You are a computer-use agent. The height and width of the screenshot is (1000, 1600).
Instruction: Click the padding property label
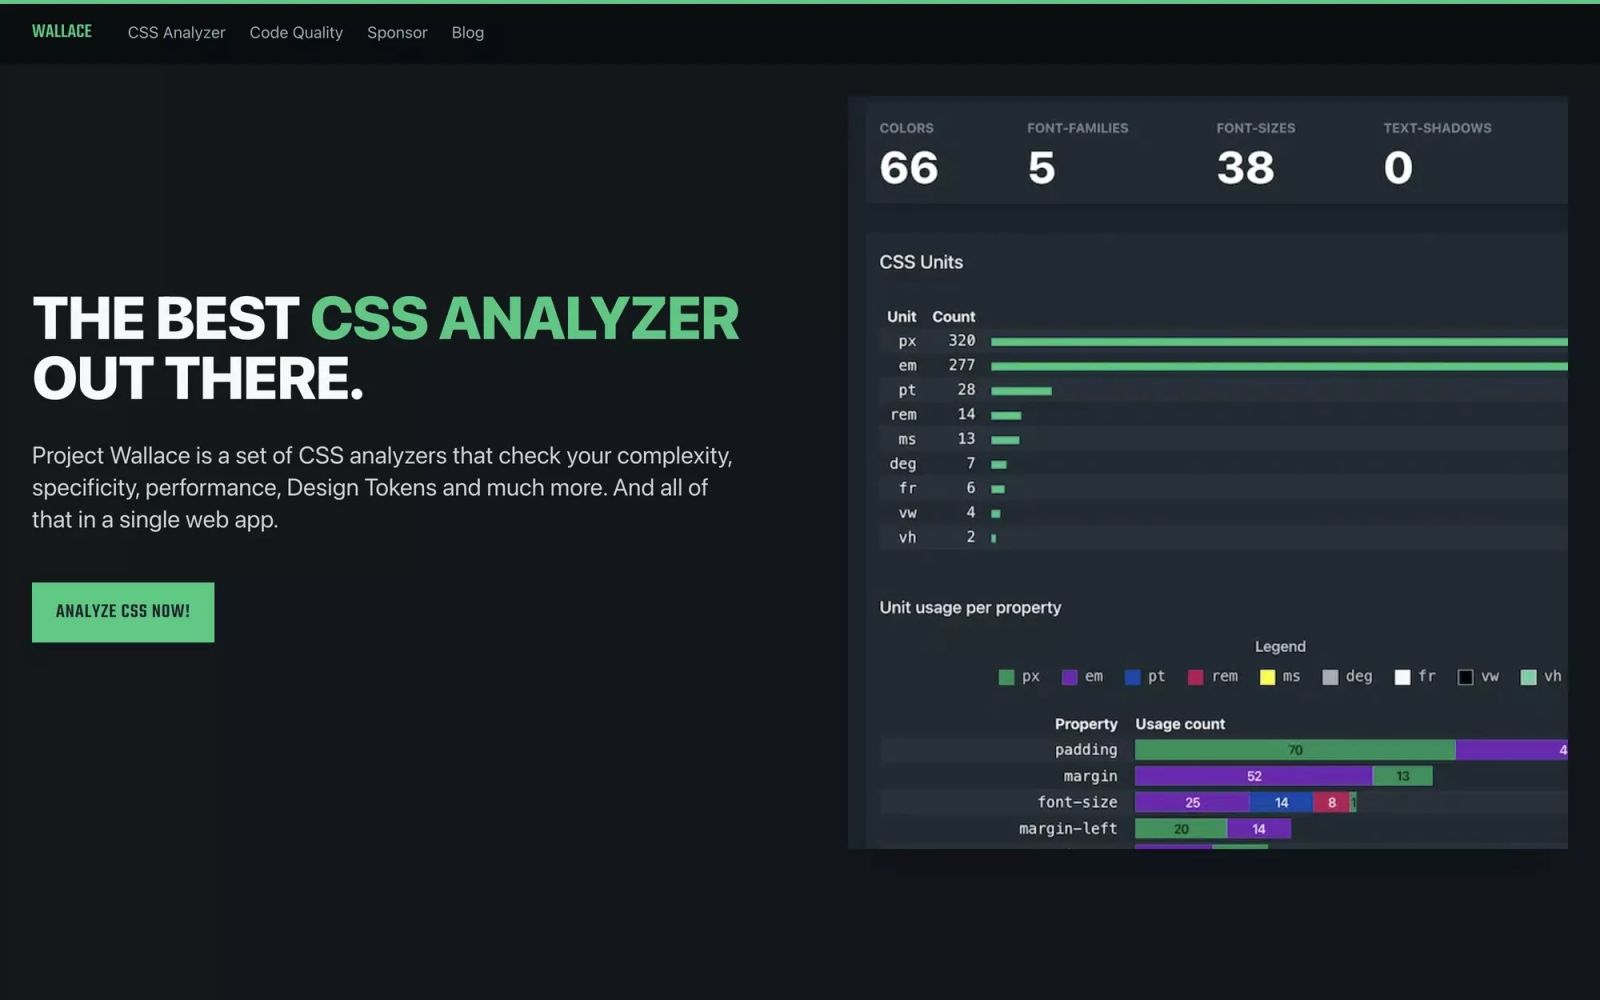pos(1086,750)
